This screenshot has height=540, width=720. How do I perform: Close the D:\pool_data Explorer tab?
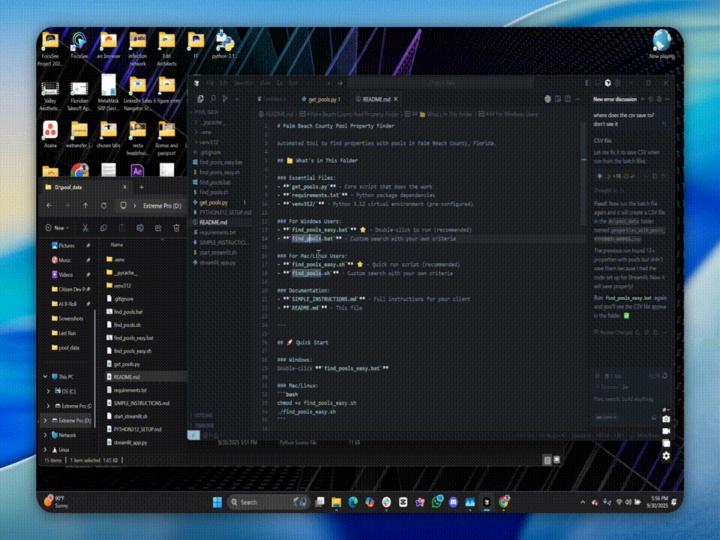[124, 187]
